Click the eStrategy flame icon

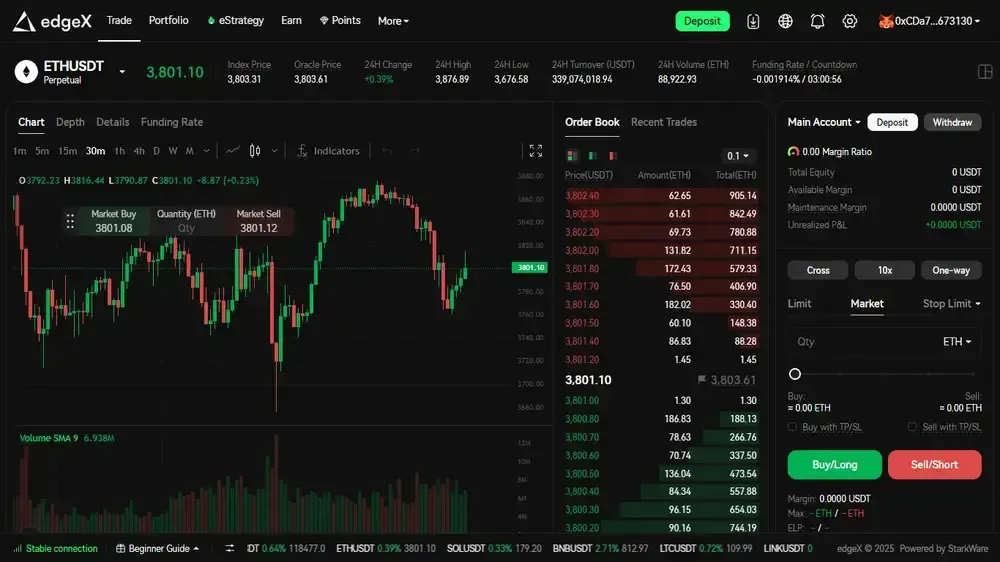211,20
